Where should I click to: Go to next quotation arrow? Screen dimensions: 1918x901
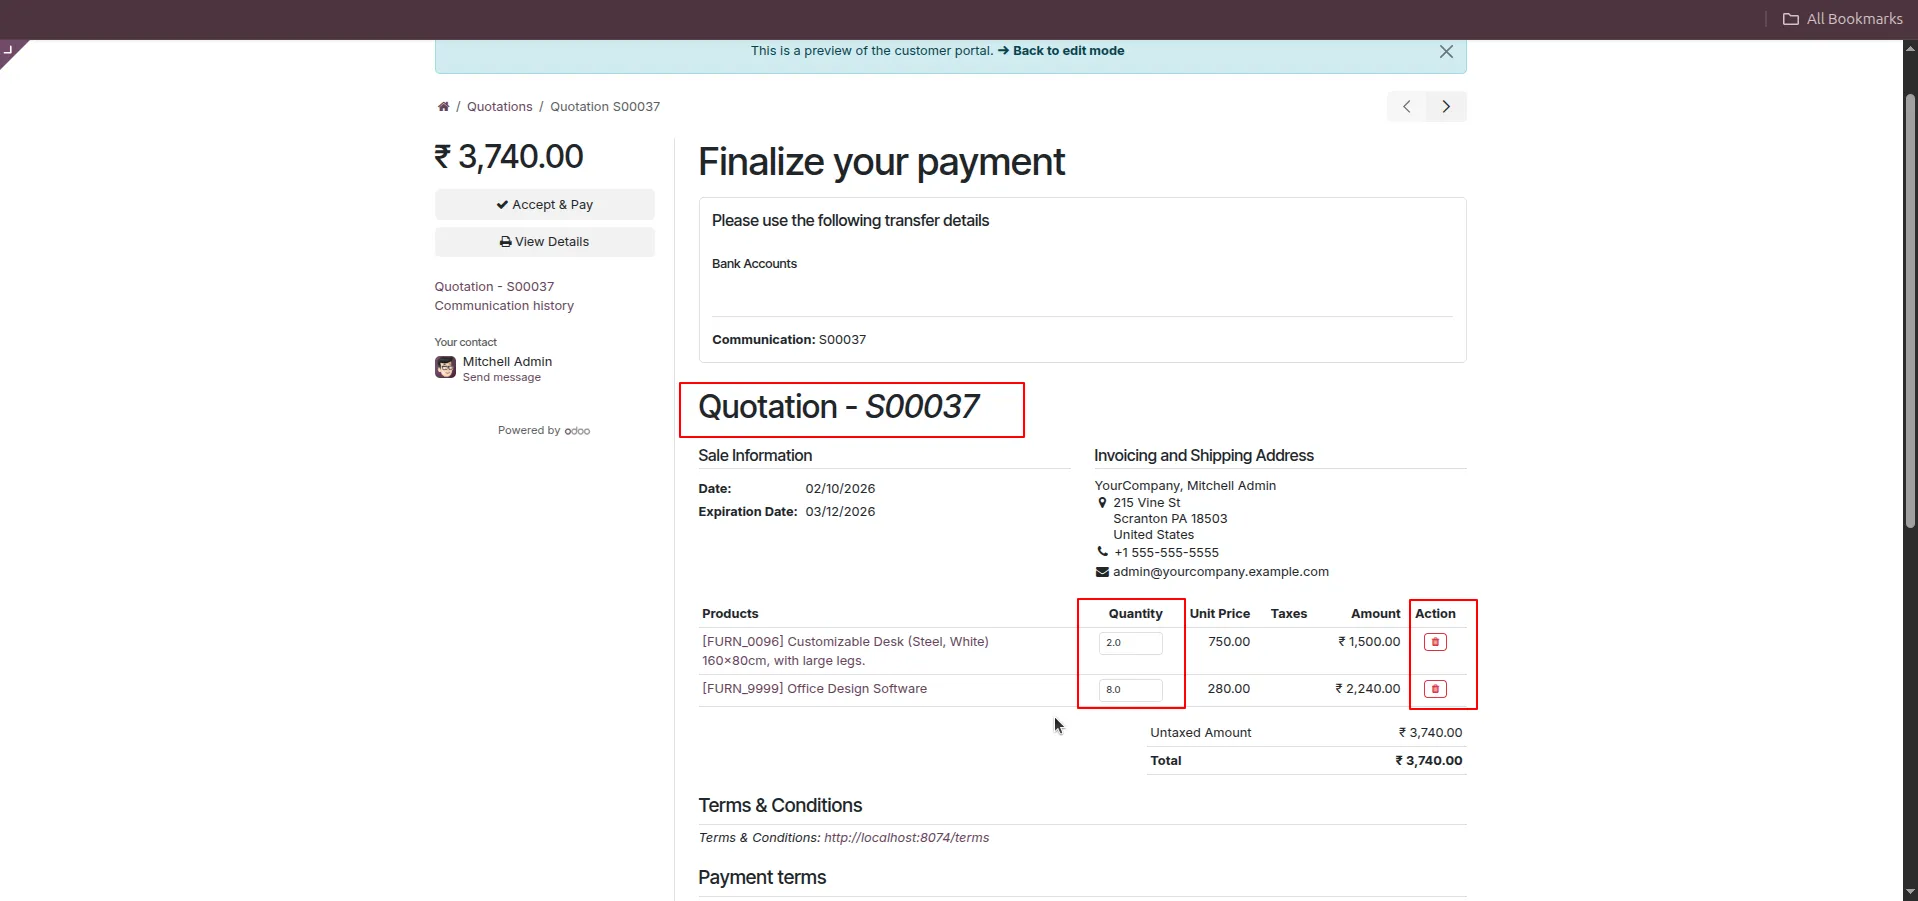(x=1446, y=107)
